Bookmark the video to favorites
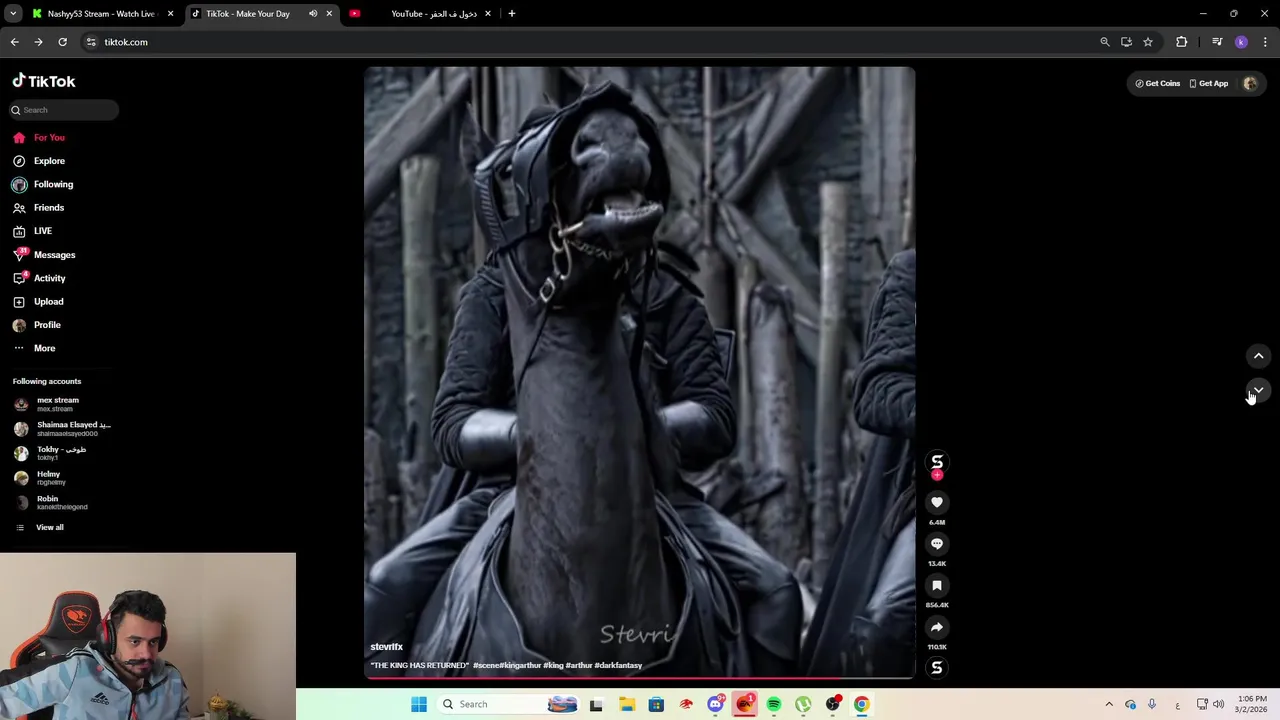Image resolution: width=1280 pixels, height=720 pixels. click(x=937, y=586)
